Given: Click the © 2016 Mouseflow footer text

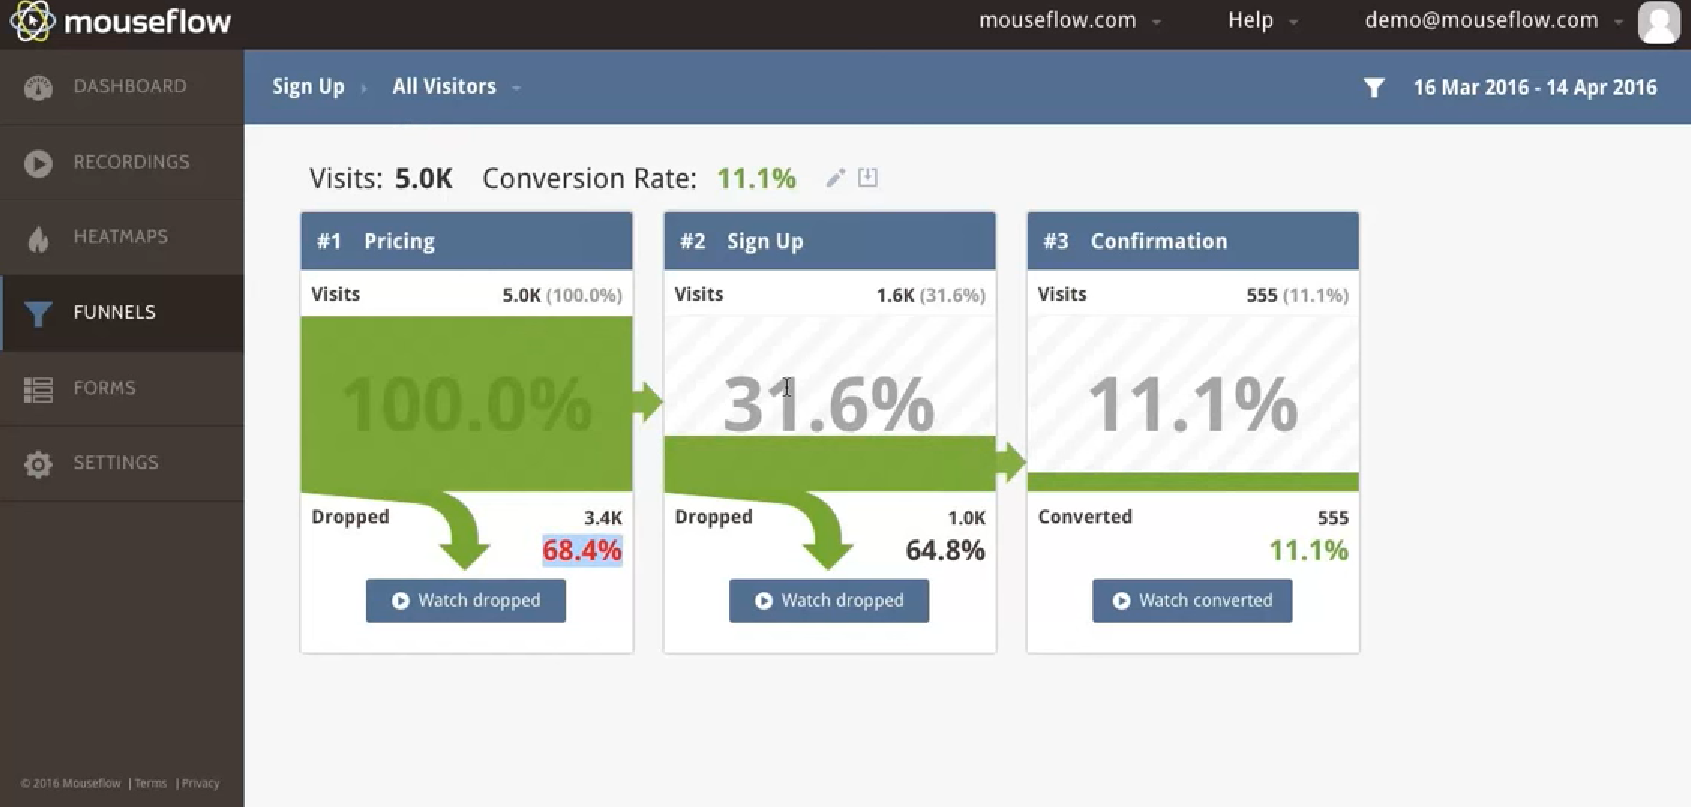Looking at the screenshot, I should click(x=71, y=783).
